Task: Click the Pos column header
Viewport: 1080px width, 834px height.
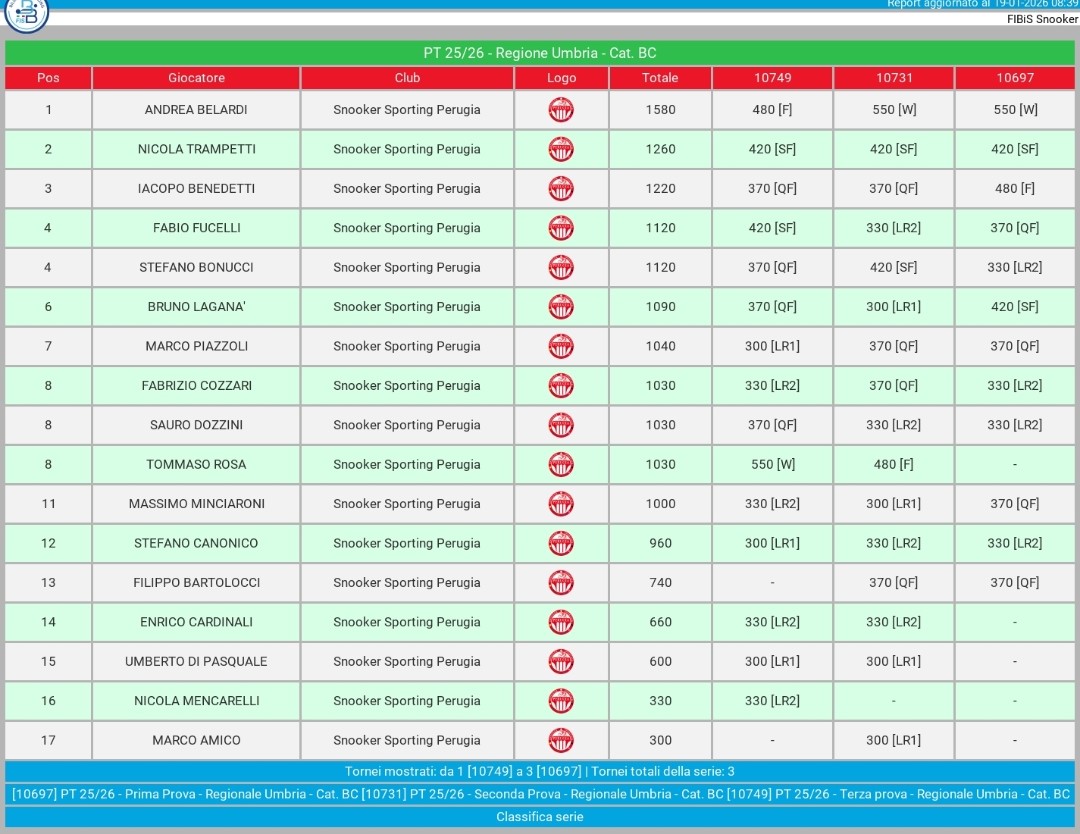Action: click(x=48, y=78)
